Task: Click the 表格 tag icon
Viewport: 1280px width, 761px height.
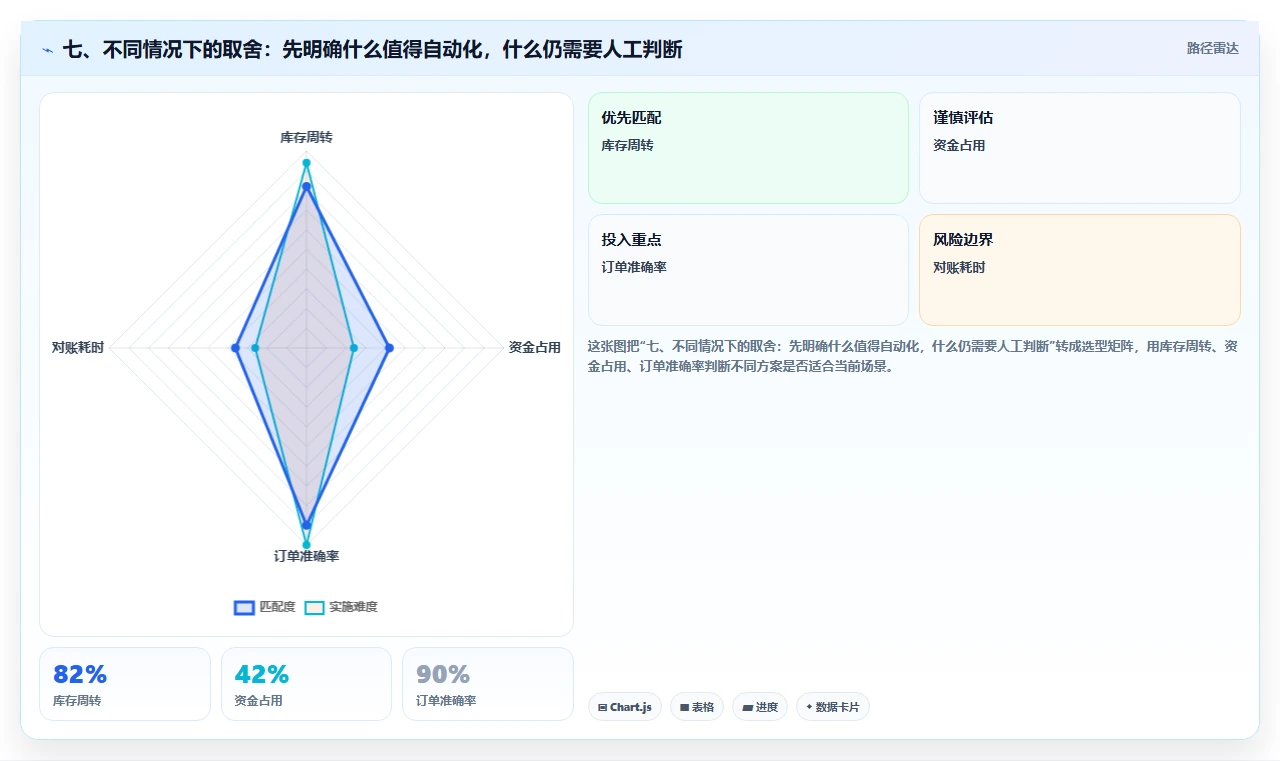Action: (684, 707)
